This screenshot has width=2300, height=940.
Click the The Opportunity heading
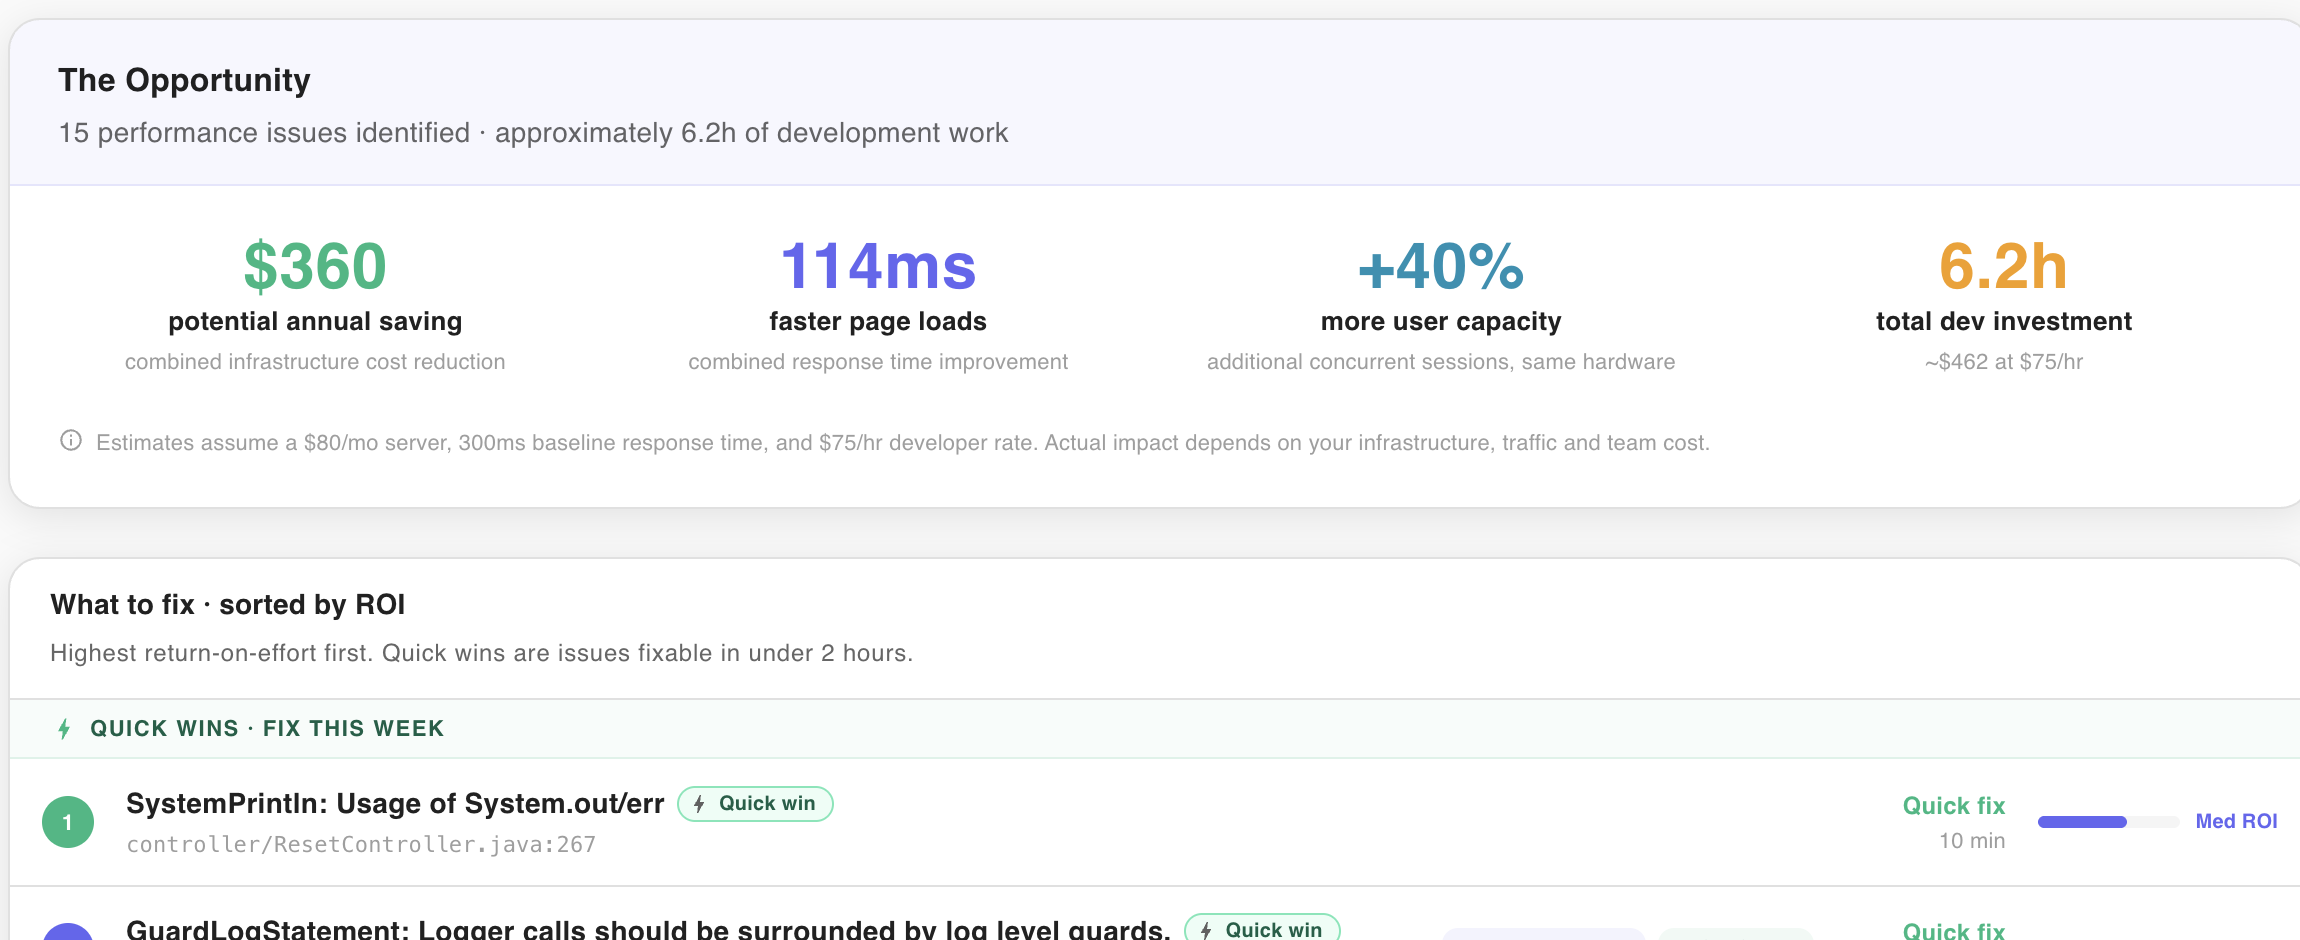coord(184,80)
